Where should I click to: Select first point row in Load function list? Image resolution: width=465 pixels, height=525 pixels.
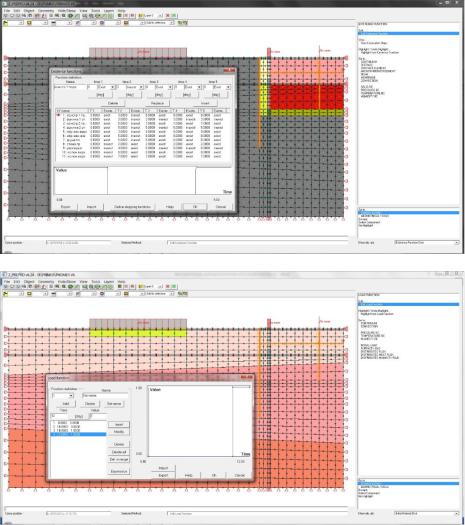(x=78, y=423)
